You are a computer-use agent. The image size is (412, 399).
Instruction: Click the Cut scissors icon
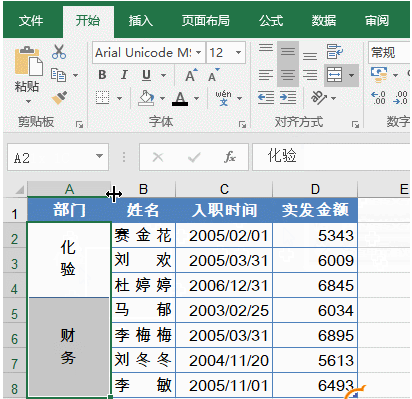pos(59,52)
